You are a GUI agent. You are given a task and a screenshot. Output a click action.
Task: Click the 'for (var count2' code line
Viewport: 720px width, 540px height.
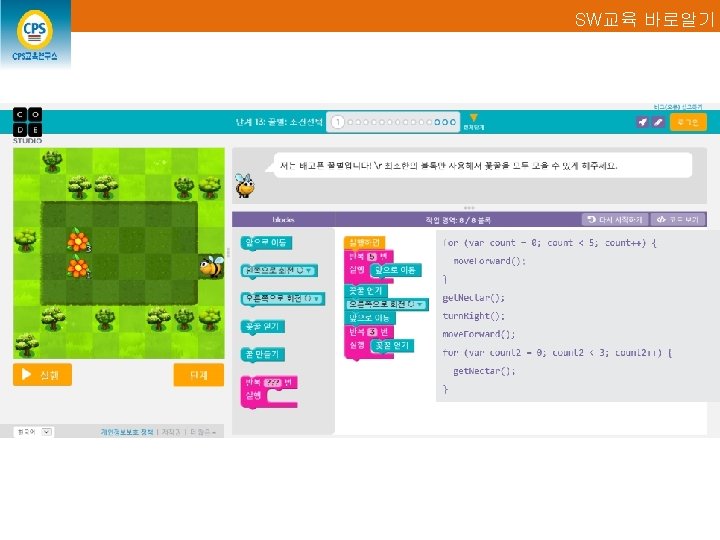557,353
